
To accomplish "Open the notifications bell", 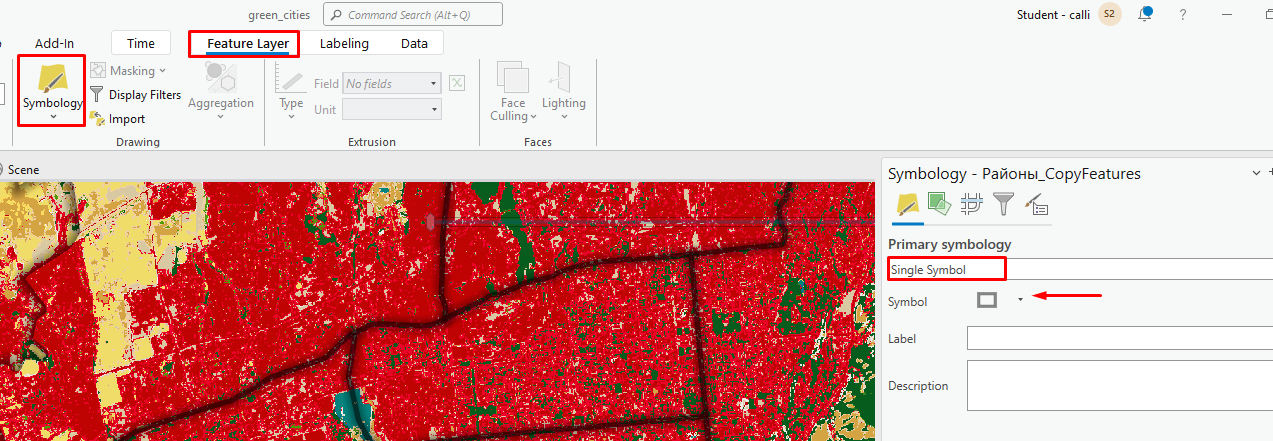I will coord(1145,14).
